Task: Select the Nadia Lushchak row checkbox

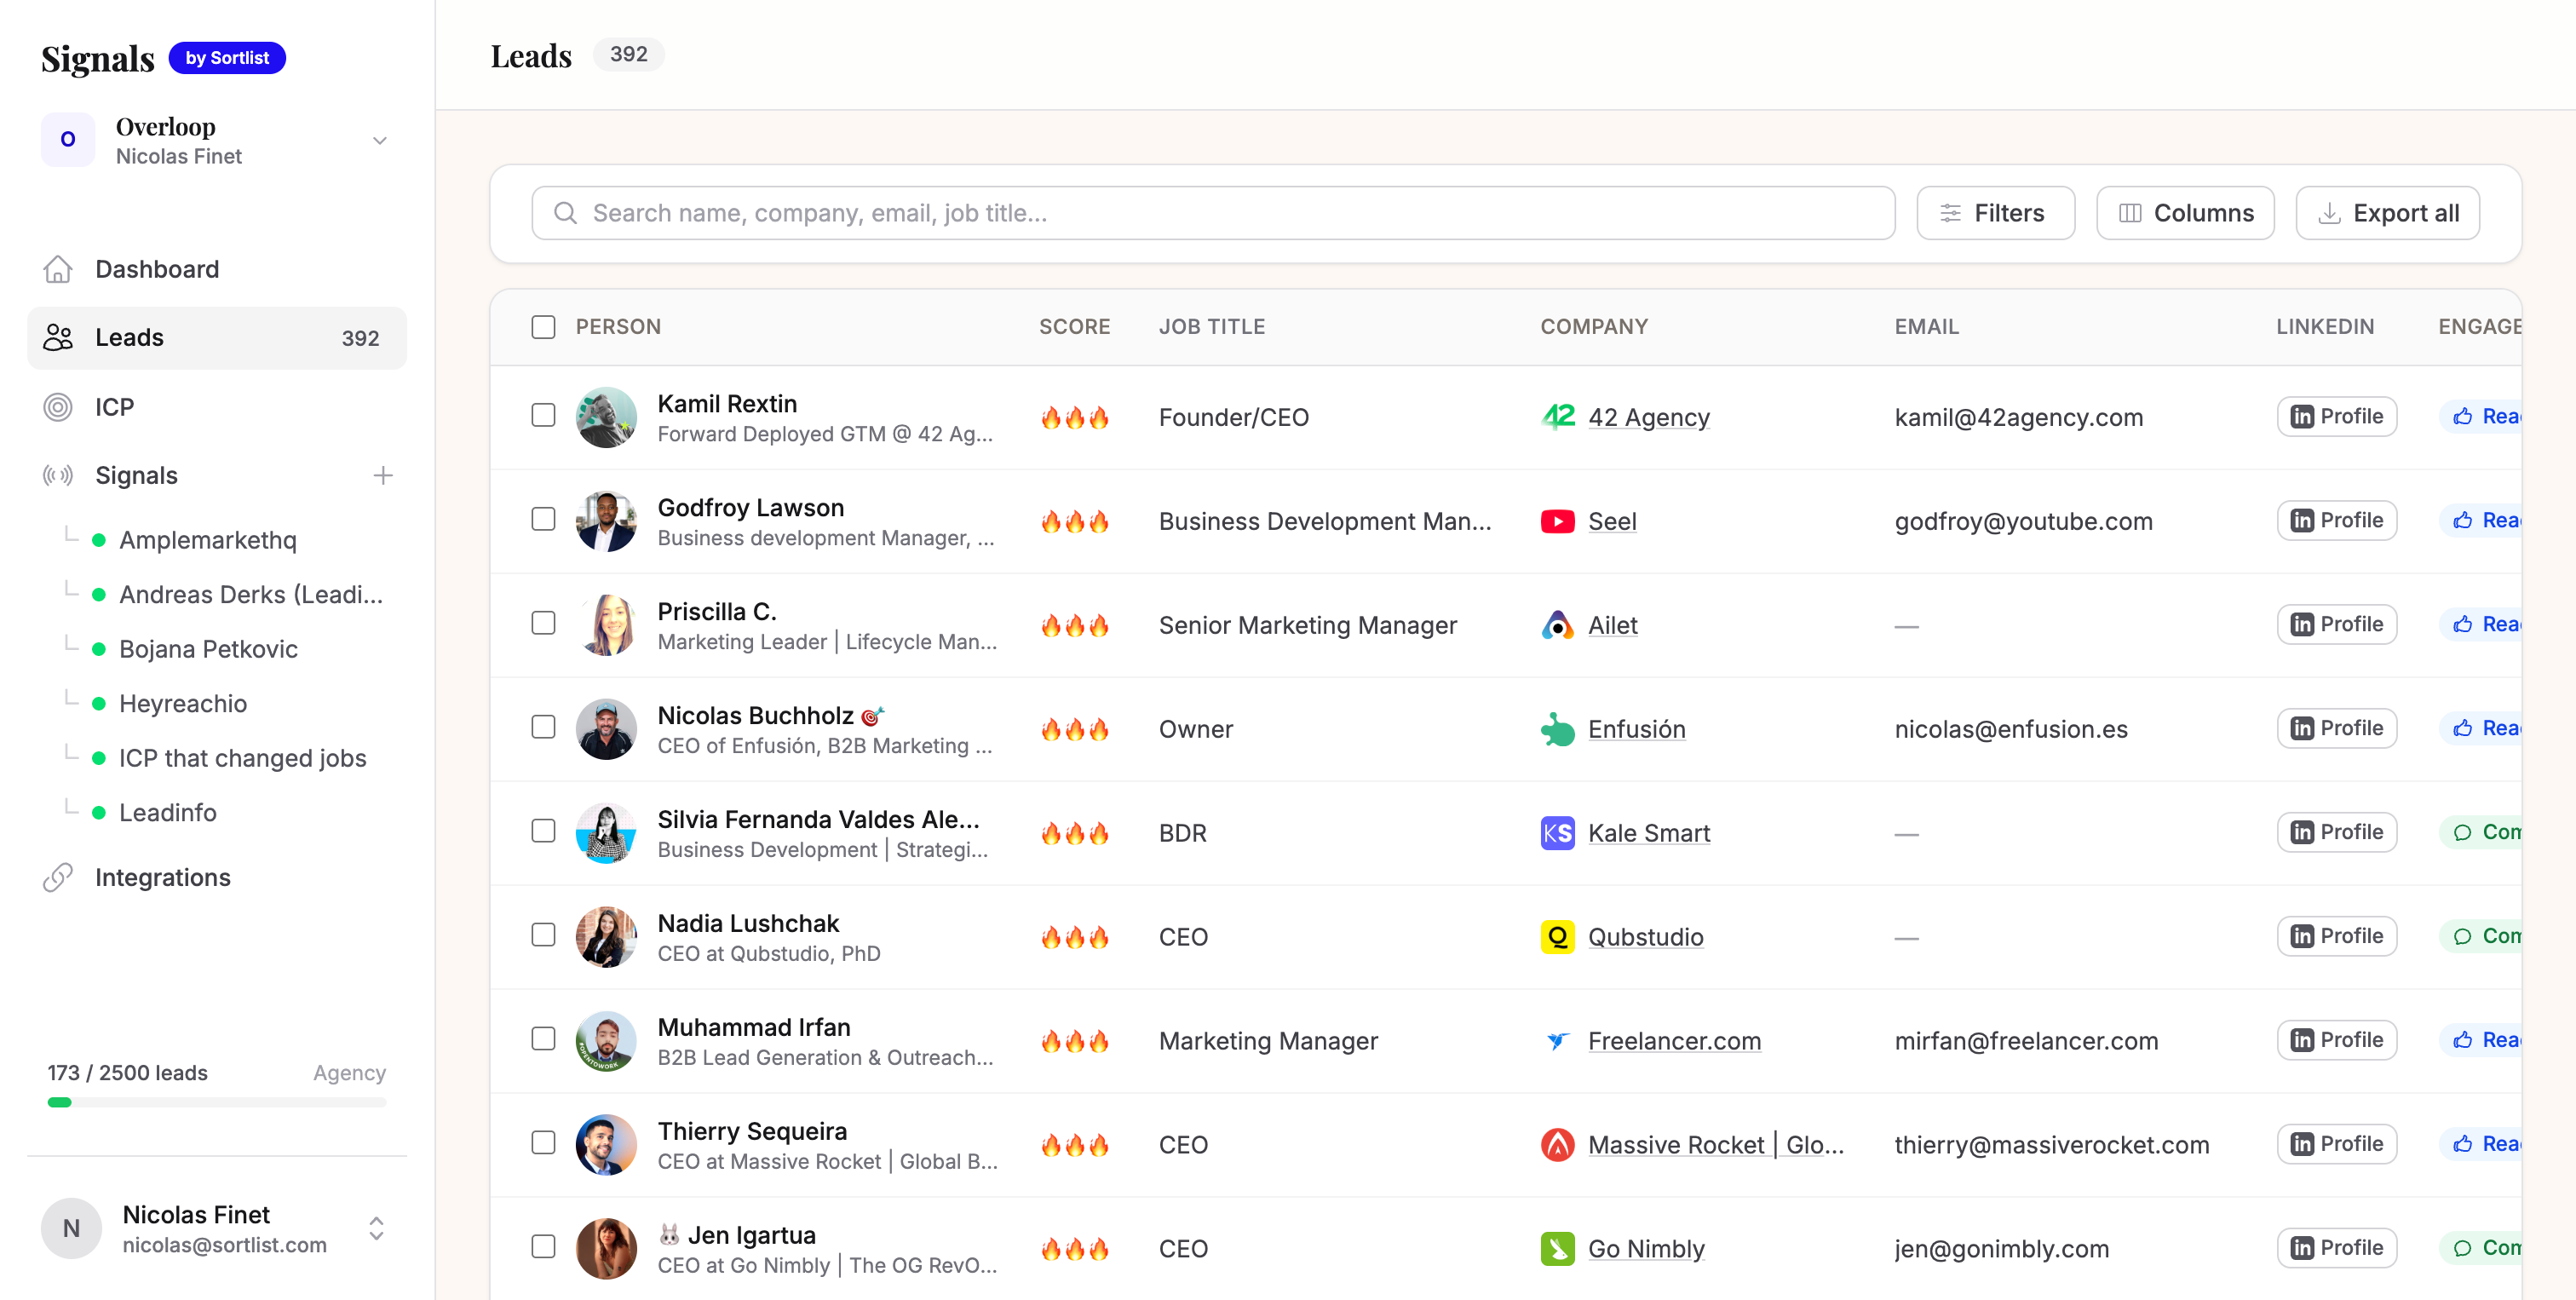Action: pyautogui.click(x=543, y=935)
